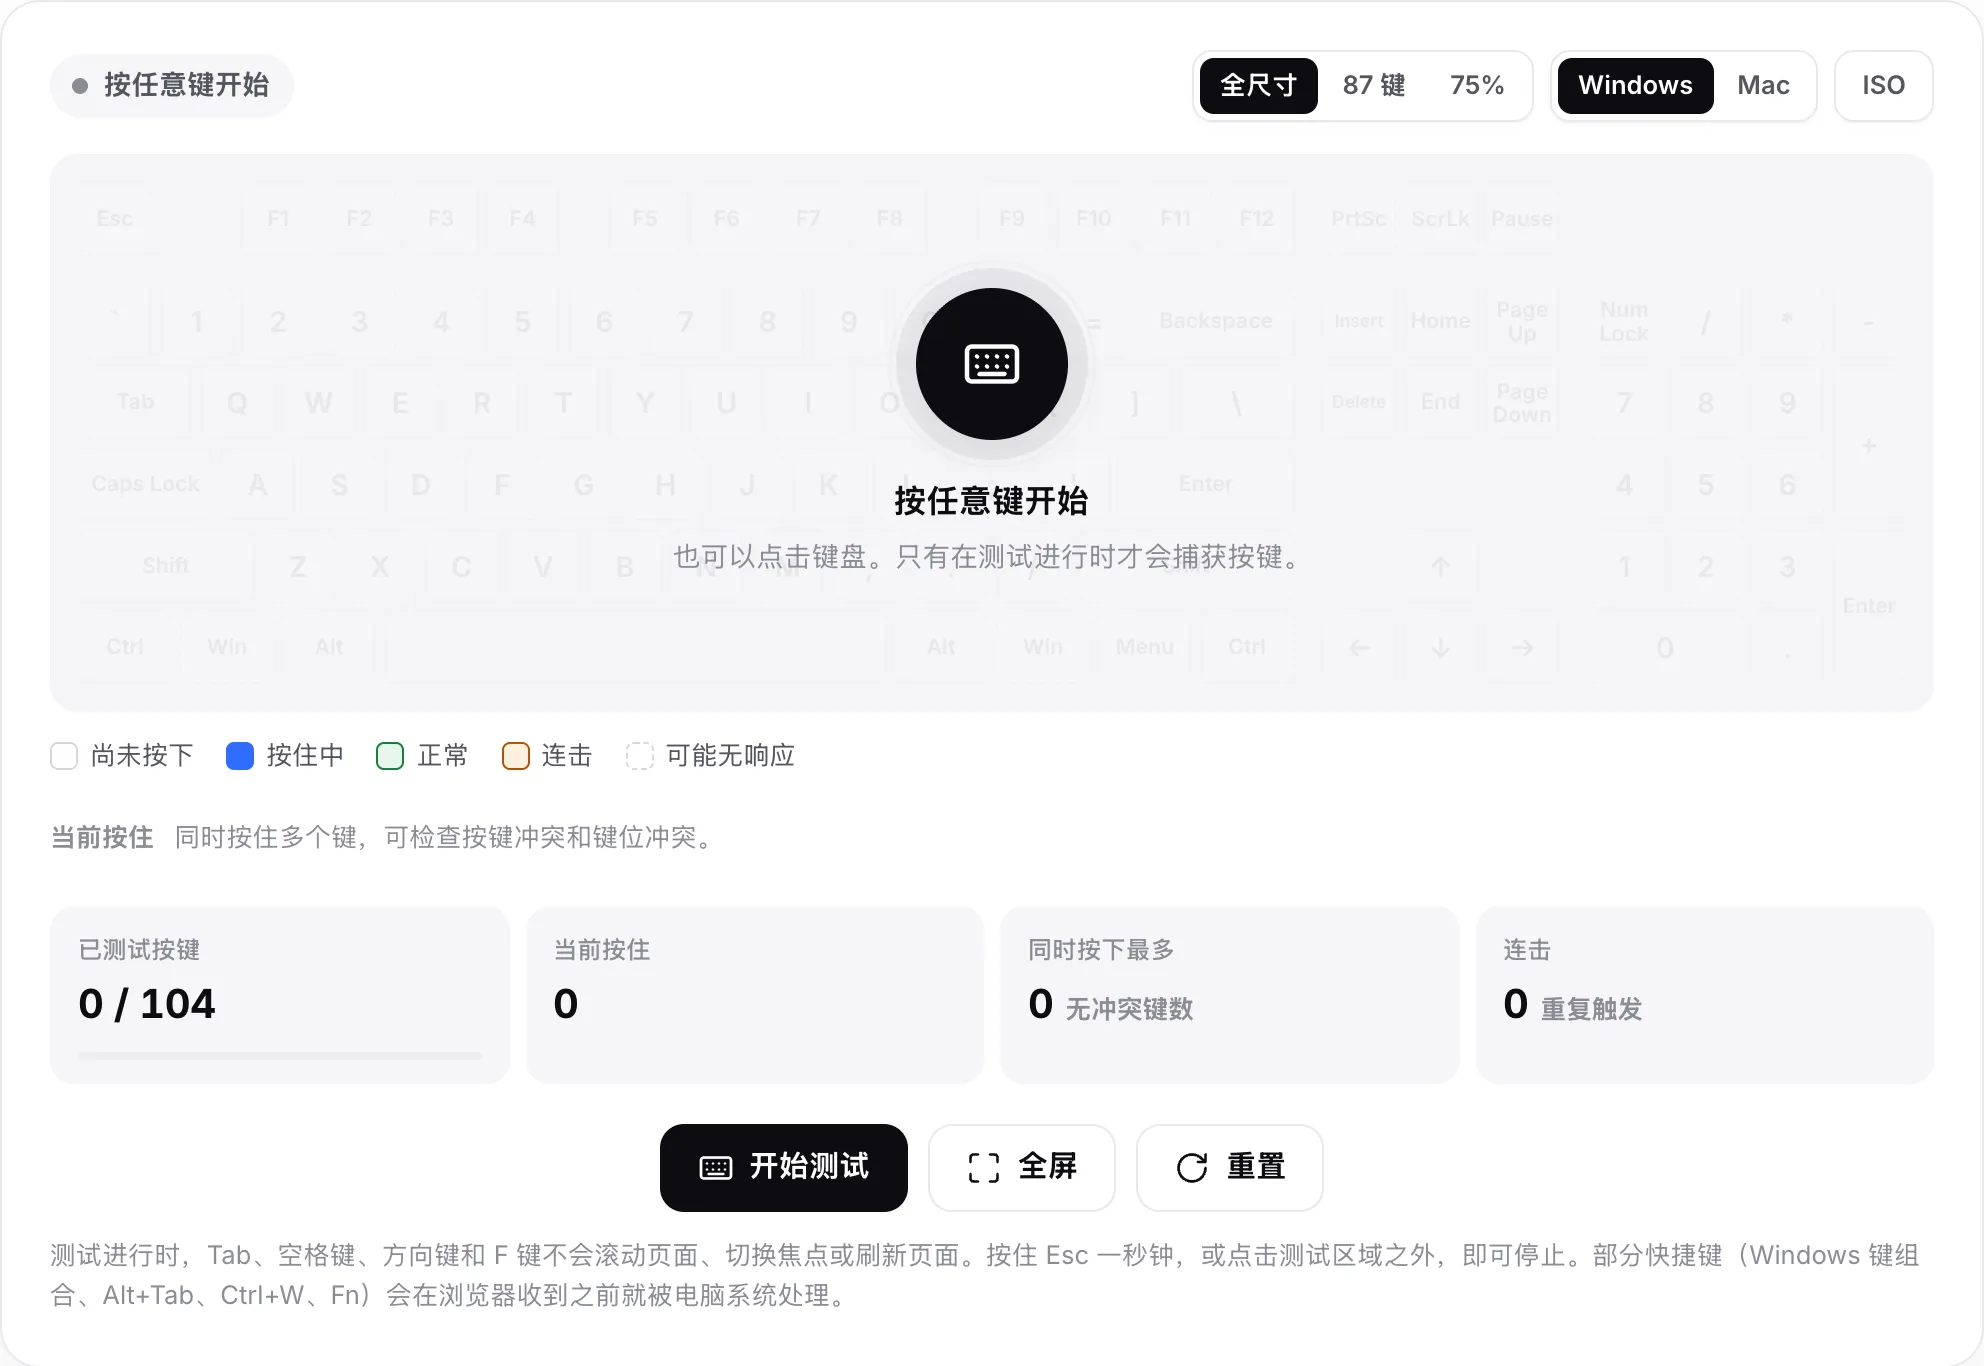Click the keyboard icon in 开始测试 button
1984x1366 pixels.
click(x=716, y=1167)
